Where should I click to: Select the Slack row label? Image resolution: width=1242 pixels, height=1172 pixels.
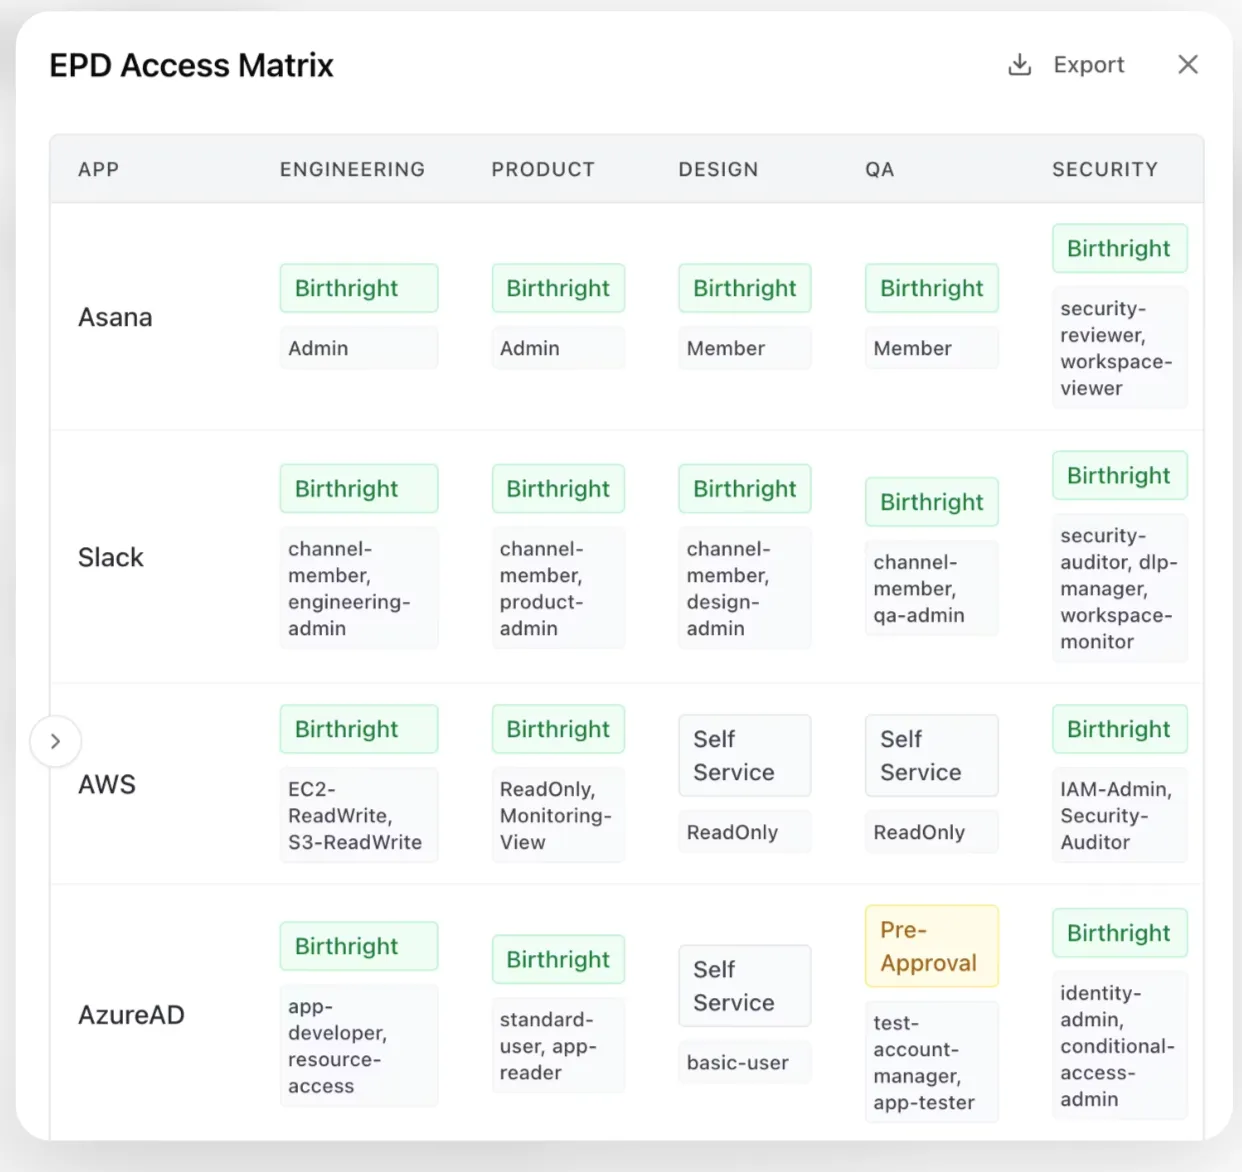point(111,557)
